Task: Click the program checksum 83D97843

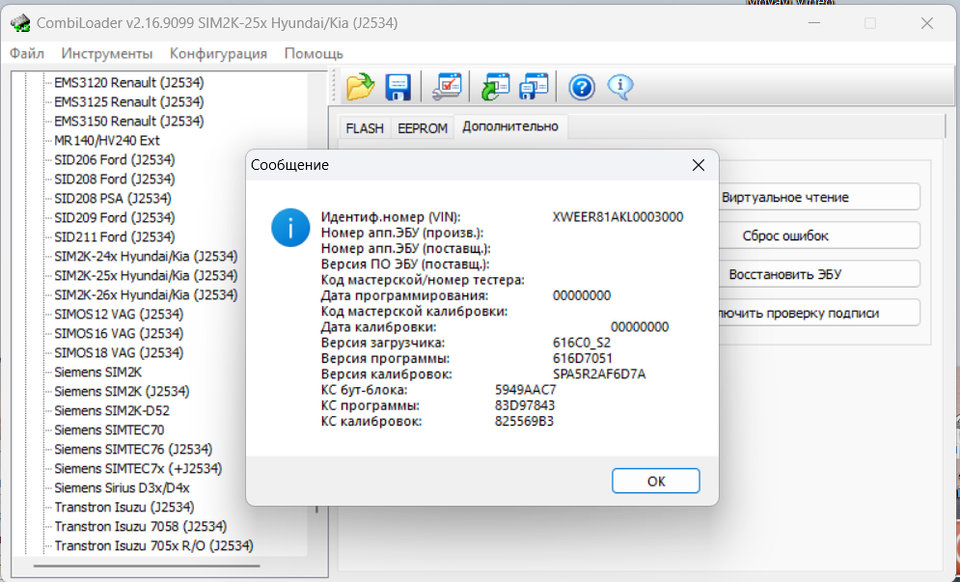Action: (x=525, y=406)
